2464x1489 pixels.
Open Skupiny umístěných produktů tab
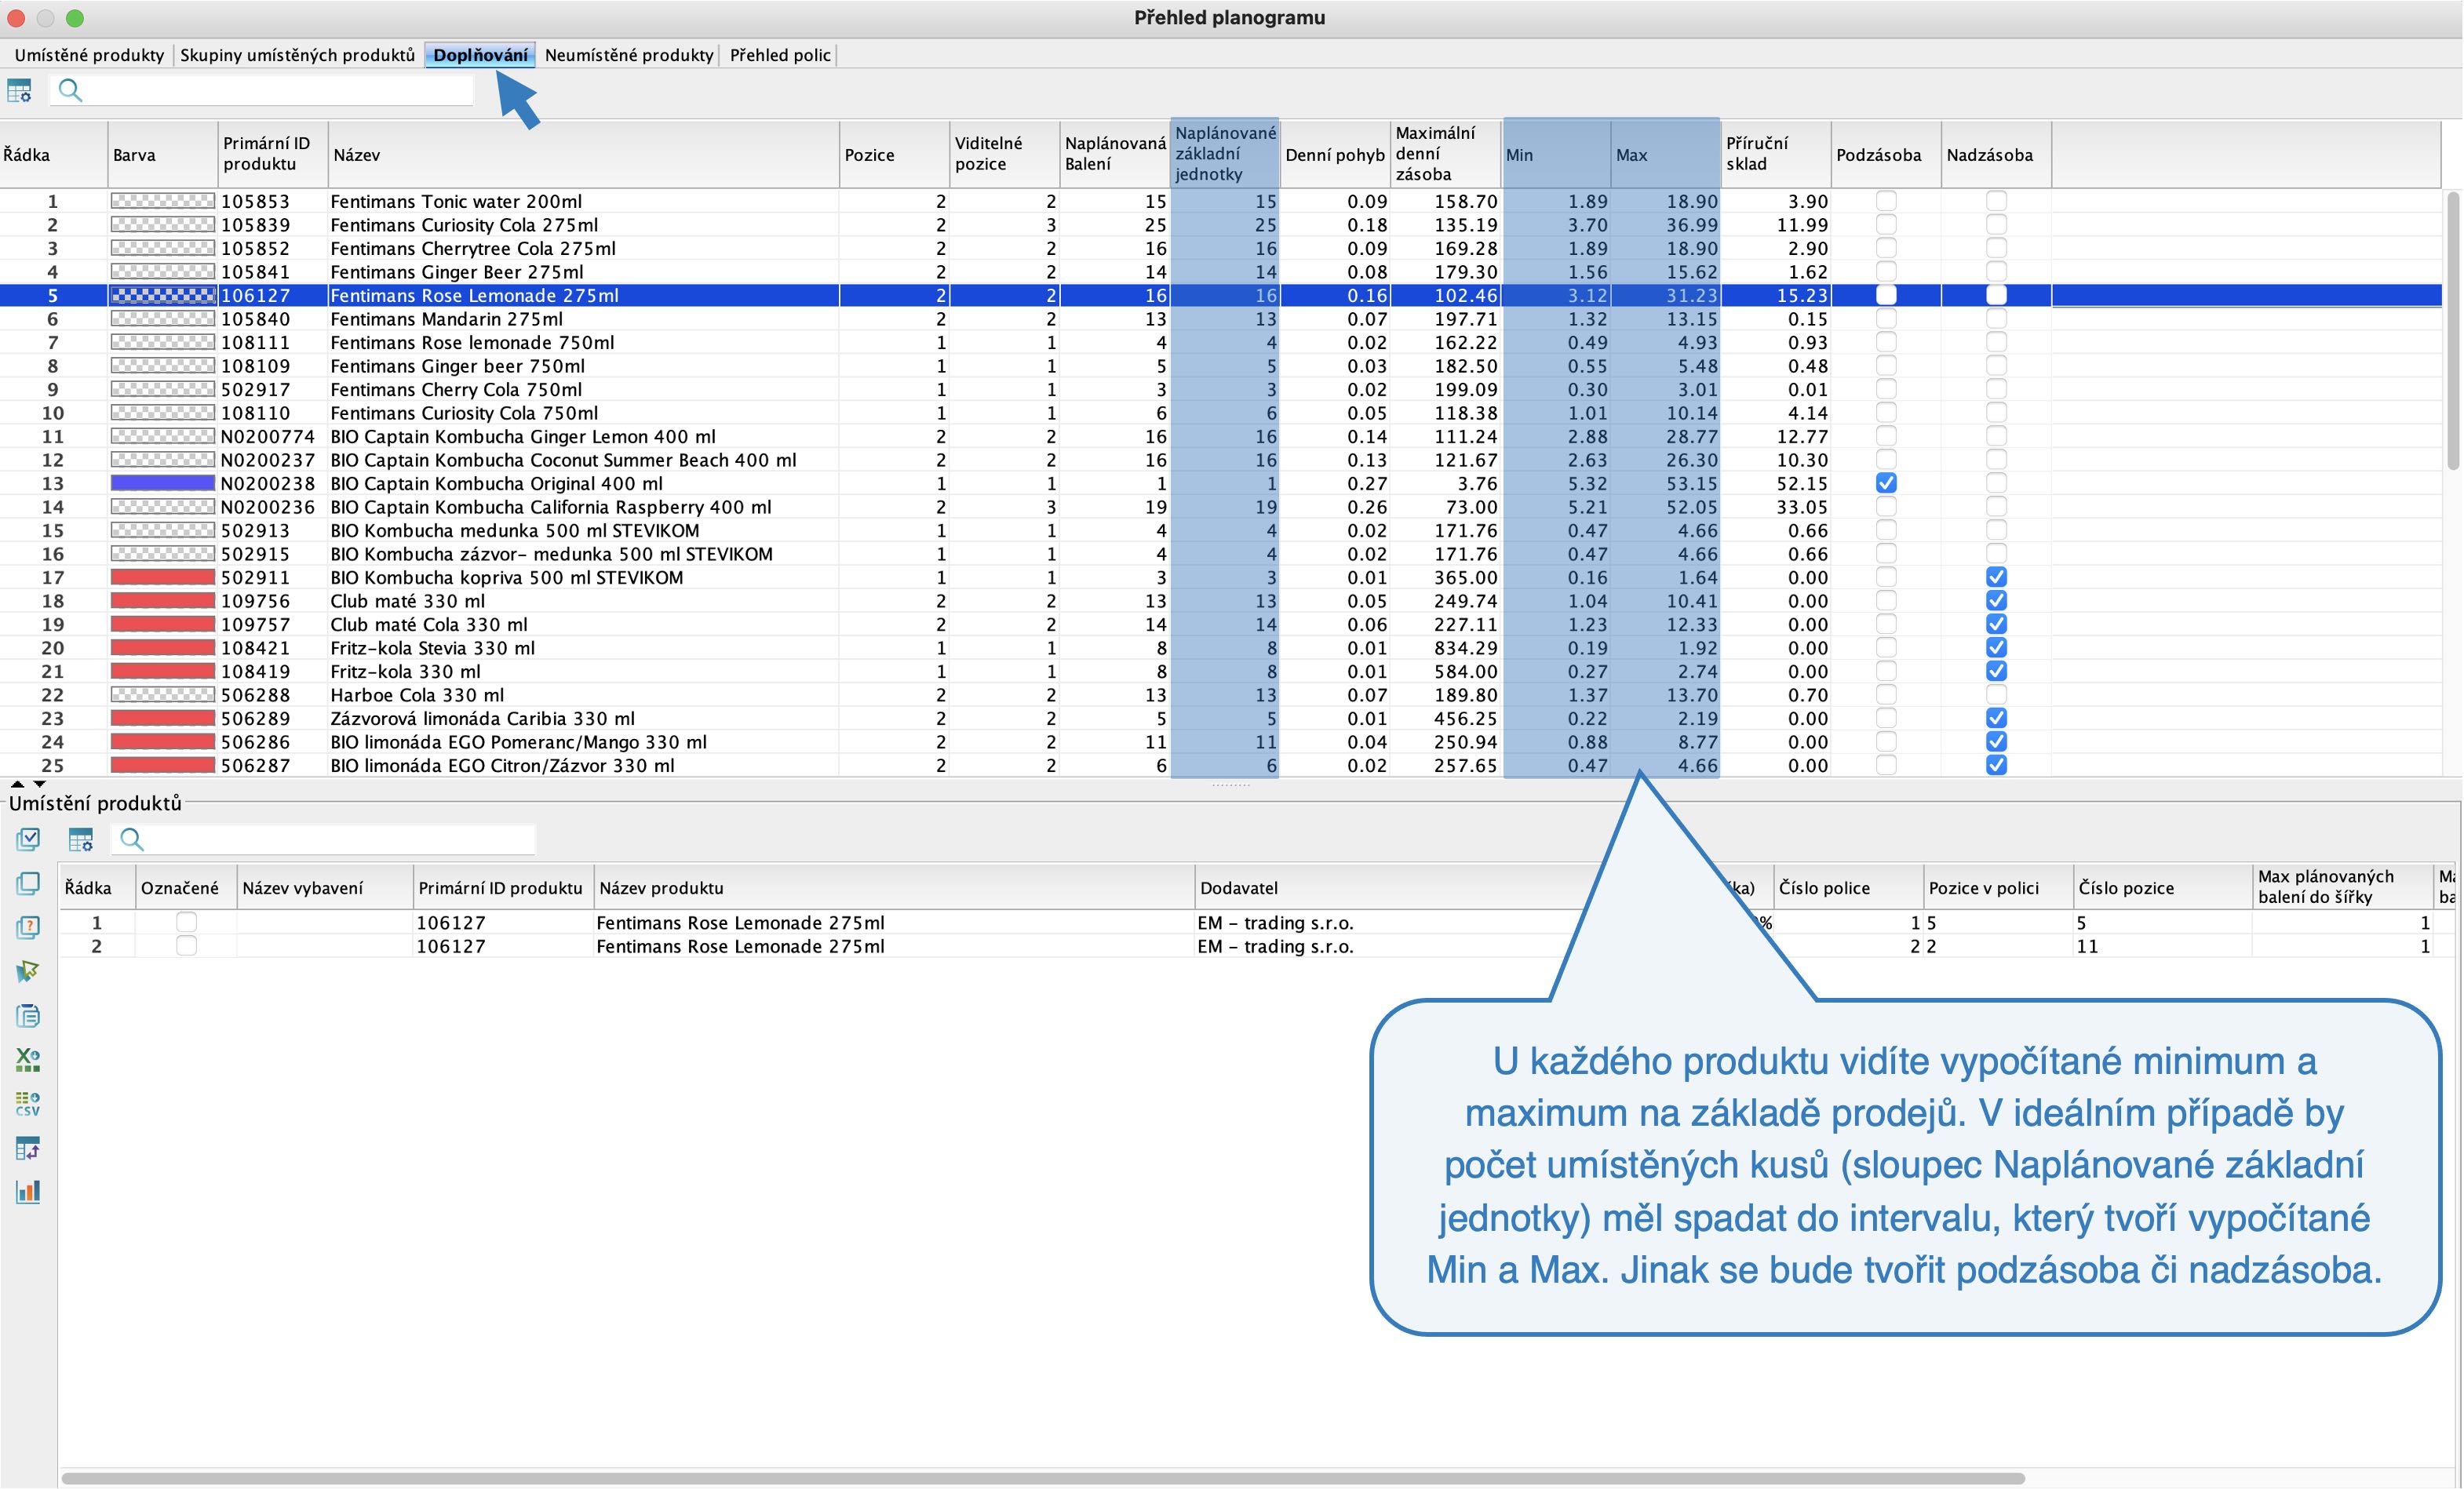tap(297, 55)
